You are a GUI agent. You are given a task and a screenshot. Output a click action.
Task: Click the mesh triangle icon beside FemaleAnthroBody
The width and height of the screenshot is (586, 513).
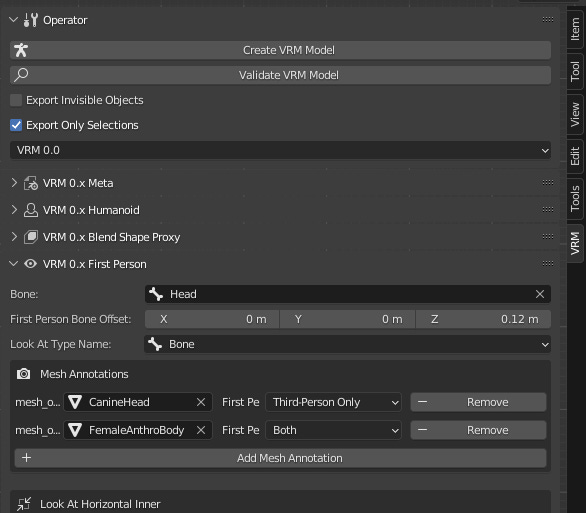[75, 430]
